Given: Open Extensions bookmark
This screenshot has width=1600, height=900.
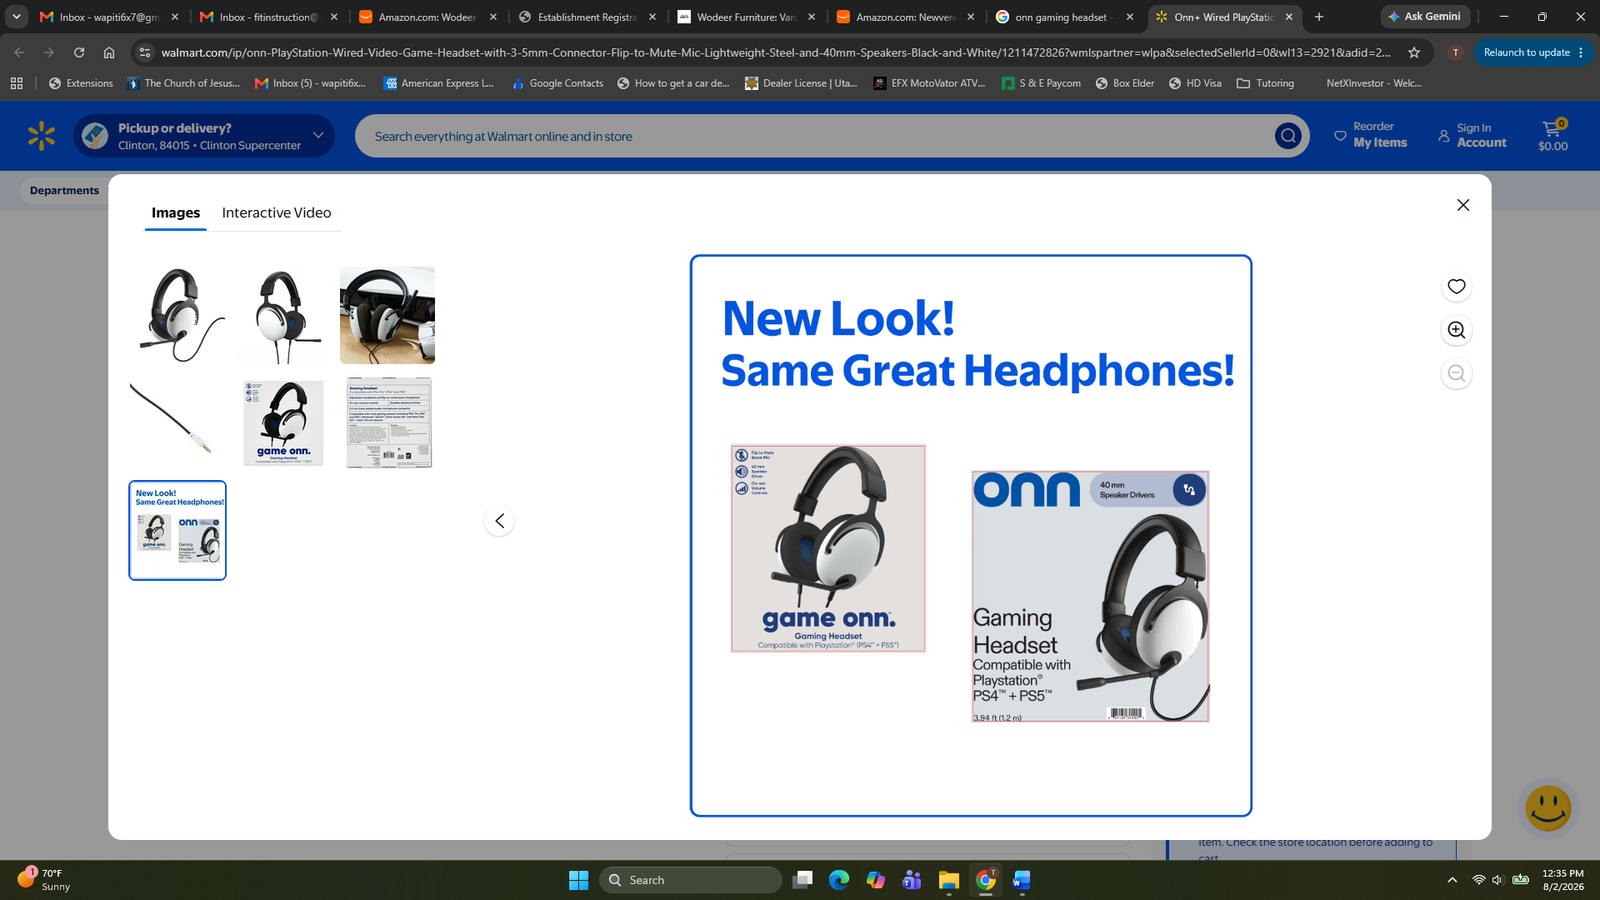Looking at the screenshot, I should coord(81,83).
